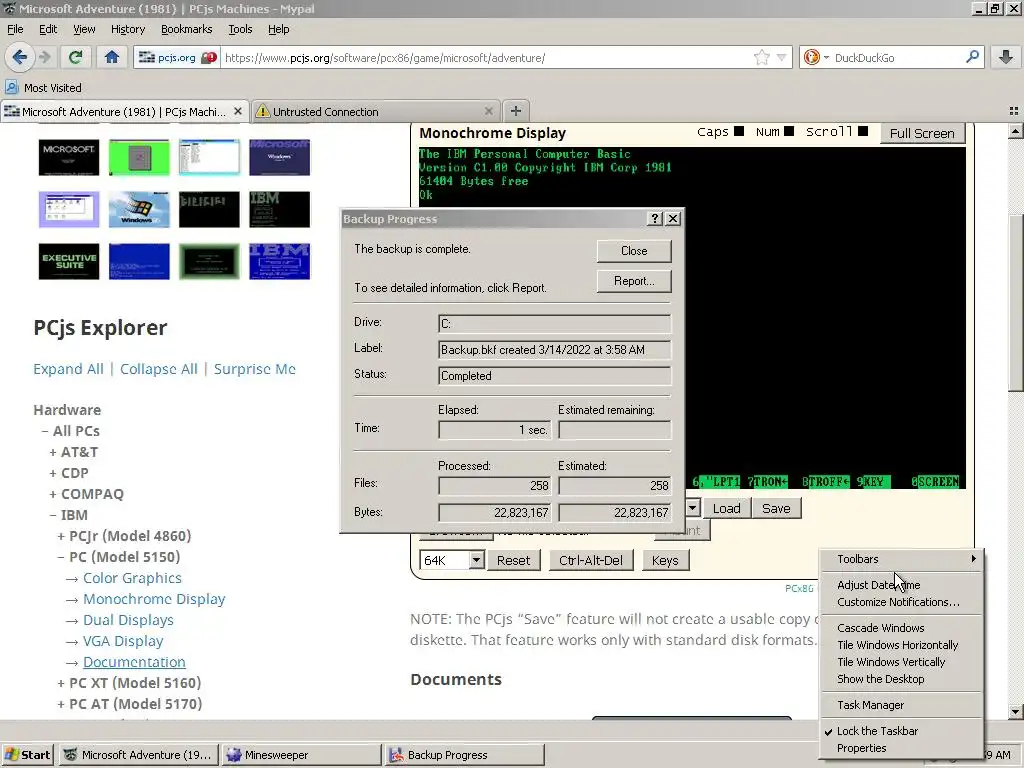Click the Save button

(x=776, y=508)
